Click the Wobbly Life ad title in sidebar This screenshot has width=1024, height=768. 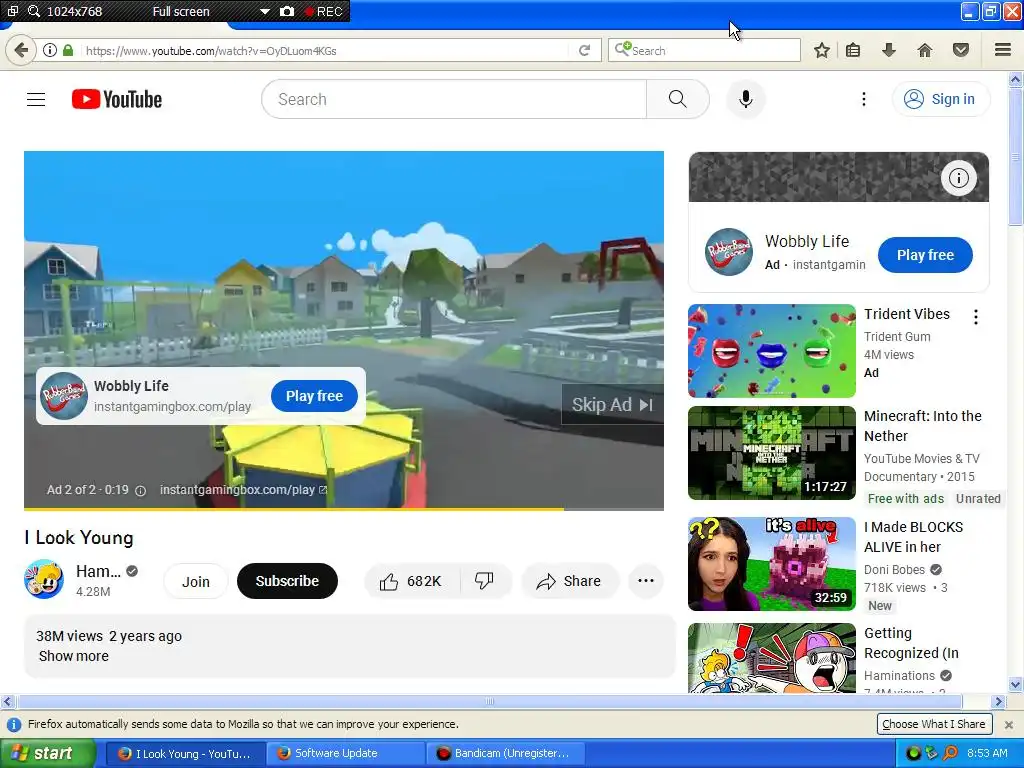click(807, 242)
